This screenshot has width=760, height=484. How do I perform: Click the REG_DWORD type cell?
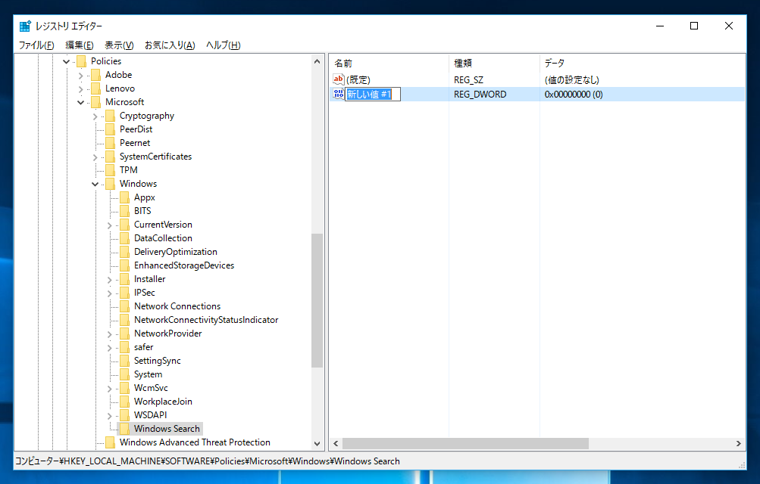pos(480,94)
